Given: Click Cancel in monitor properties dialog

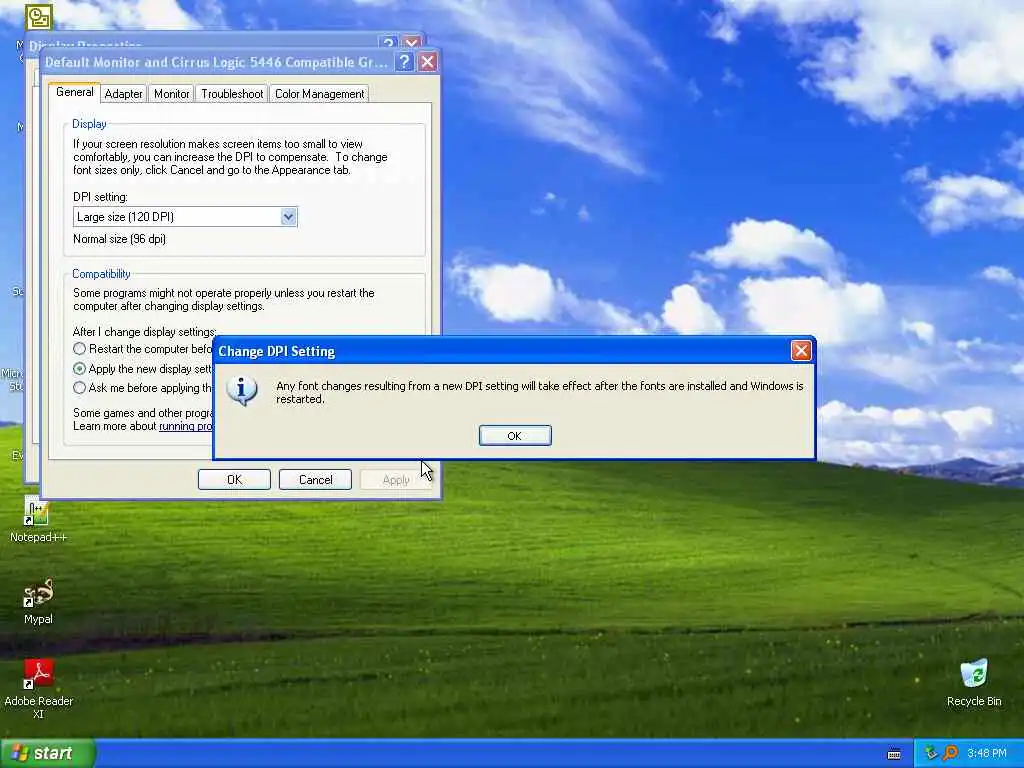Looking at the screenshot, I should coord(315,480).
